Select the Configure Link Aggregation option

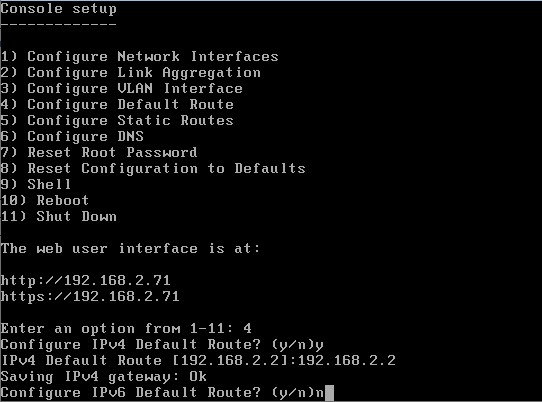tap(130, 73)
